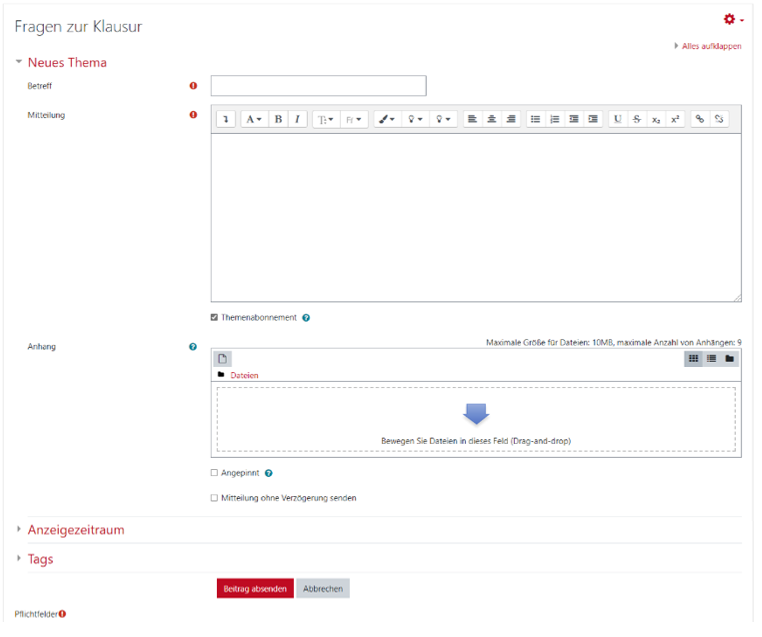Uncheck the Themenabonnement checkbox
This screenshot has width=762, height=637.
(214, 318)
